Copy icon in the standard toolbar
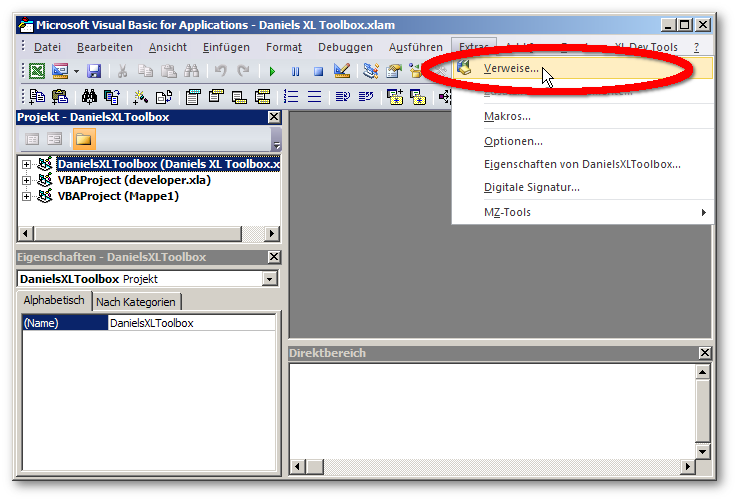This screenshot has height=501, width=737. pyautogui.click(x=145, y=71)
